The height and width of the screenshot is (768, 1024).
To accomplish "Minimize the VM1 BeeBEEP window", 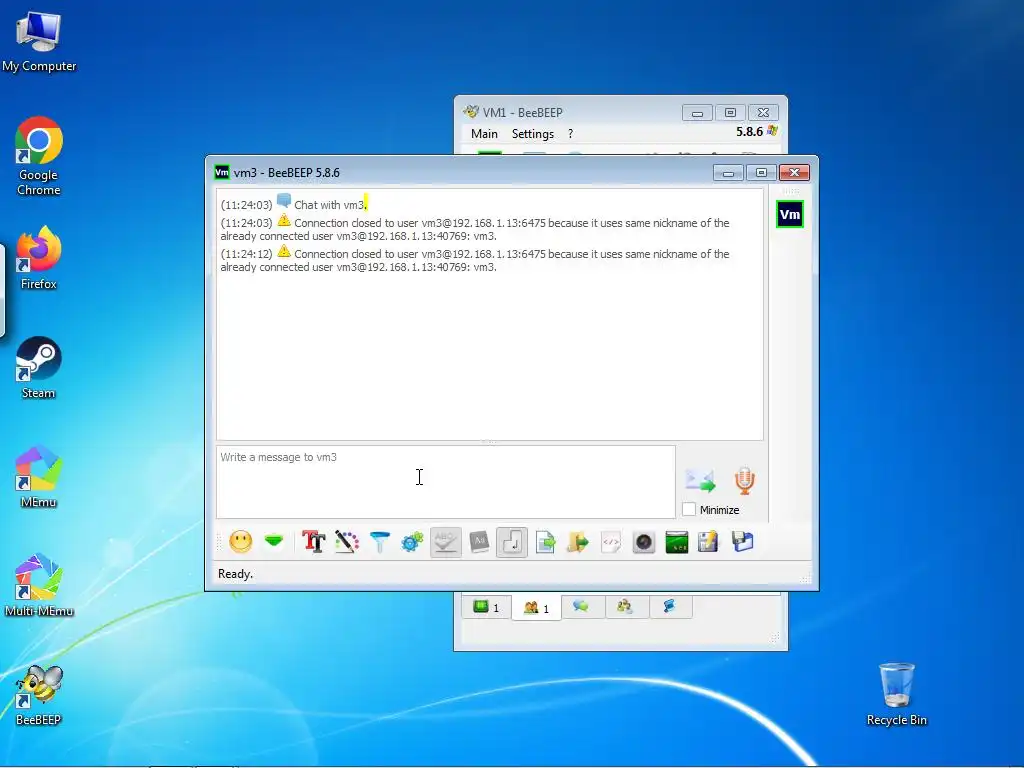I will [697, 112].
